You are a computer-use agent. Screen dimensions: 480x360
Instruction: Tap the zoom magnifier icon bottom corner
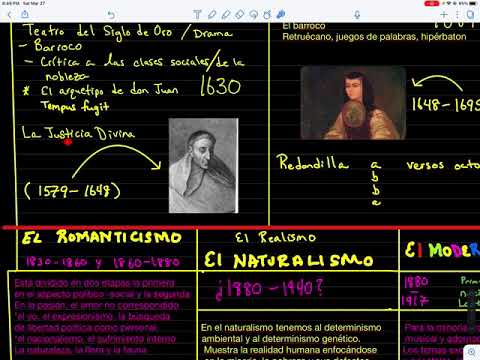click(471, 351)
